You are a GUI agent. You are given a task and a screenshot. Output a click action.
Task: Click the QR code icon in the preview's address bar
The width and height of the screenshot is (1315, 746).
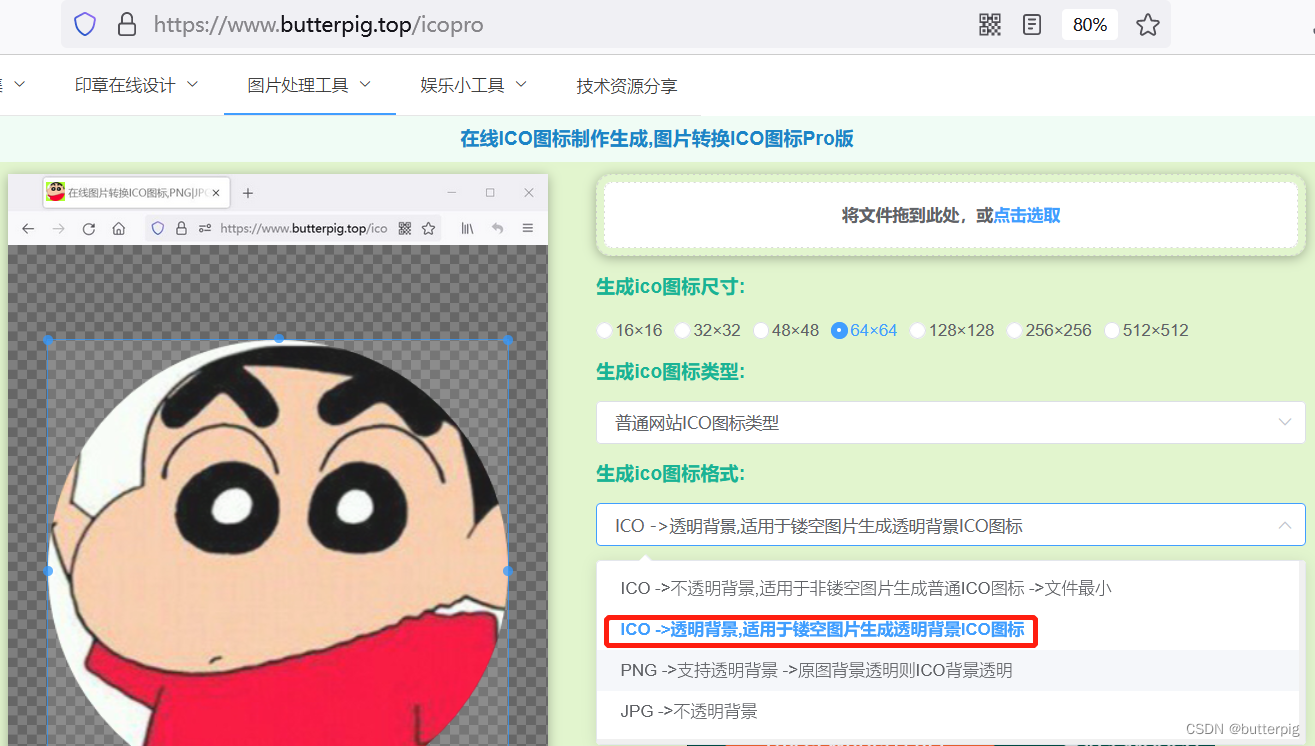tap(405, 228)
